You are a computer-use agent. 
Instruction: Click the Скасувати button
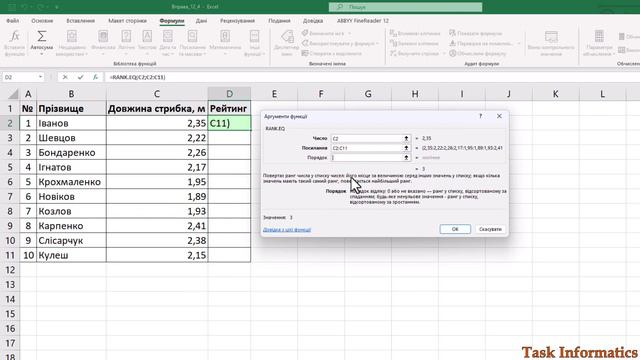coord(490,229)
